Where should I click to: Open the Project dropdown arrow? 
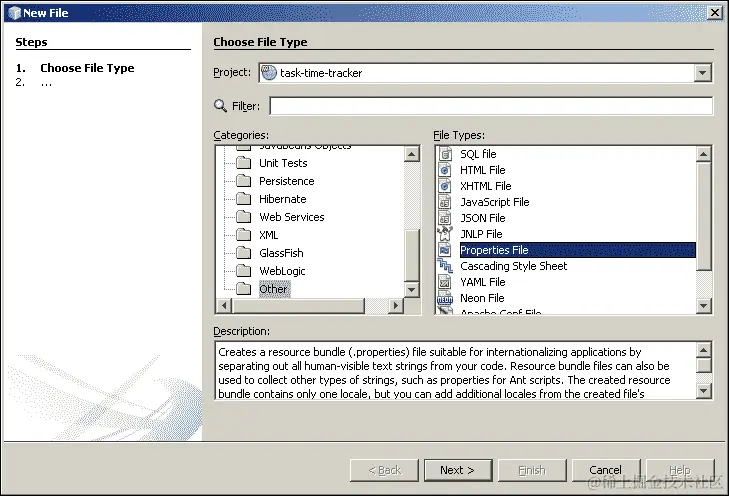702,73
